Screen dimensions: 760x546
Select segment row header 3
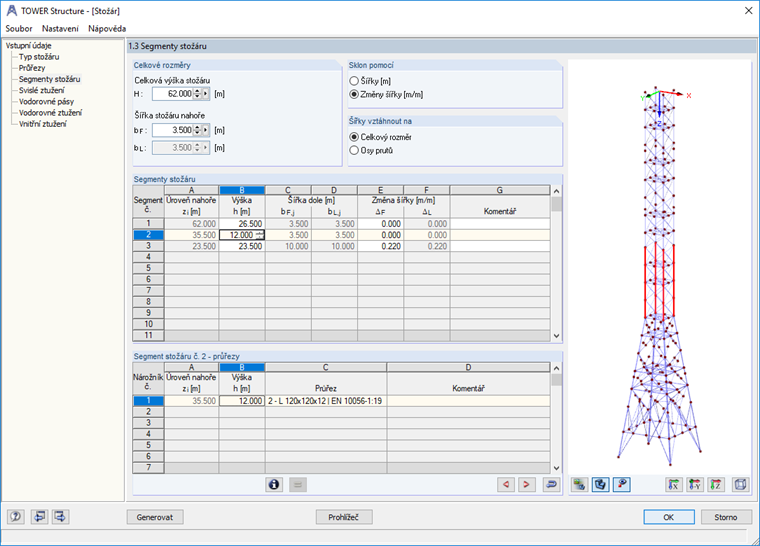coord(148,246)
